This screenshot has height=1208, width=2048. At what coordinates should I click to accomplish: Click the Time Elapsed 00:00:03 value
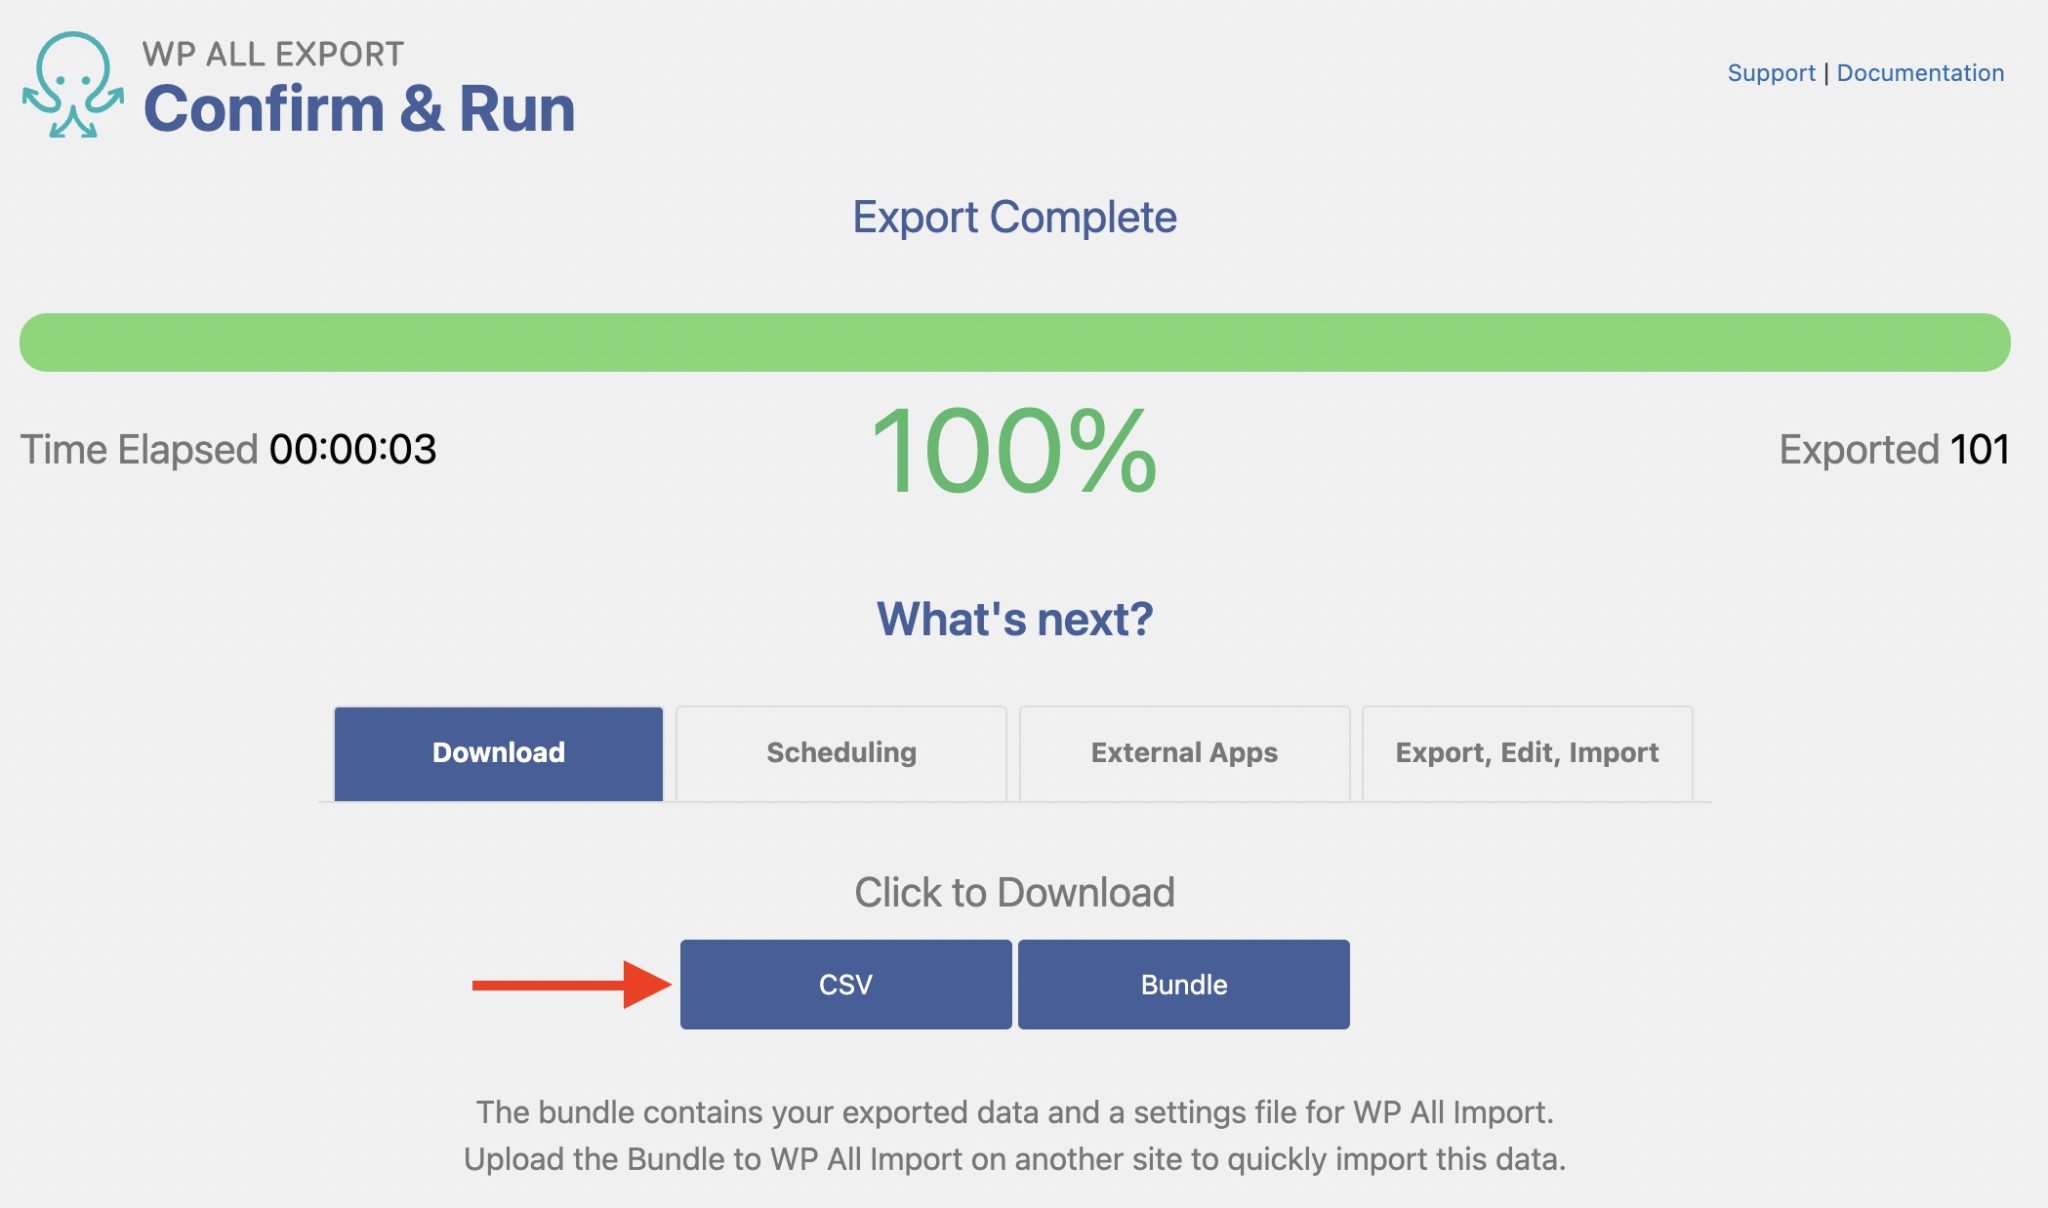pyautogui.click(x=230, y=450)
